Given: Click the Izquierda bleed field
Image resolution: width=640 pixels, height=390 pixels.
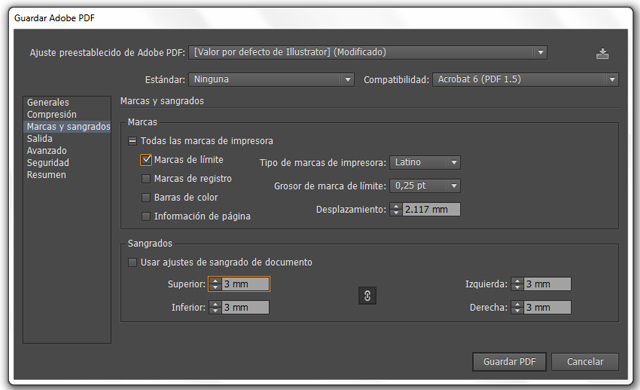Looking at the screenshot, I should click(x=547, y=284).
